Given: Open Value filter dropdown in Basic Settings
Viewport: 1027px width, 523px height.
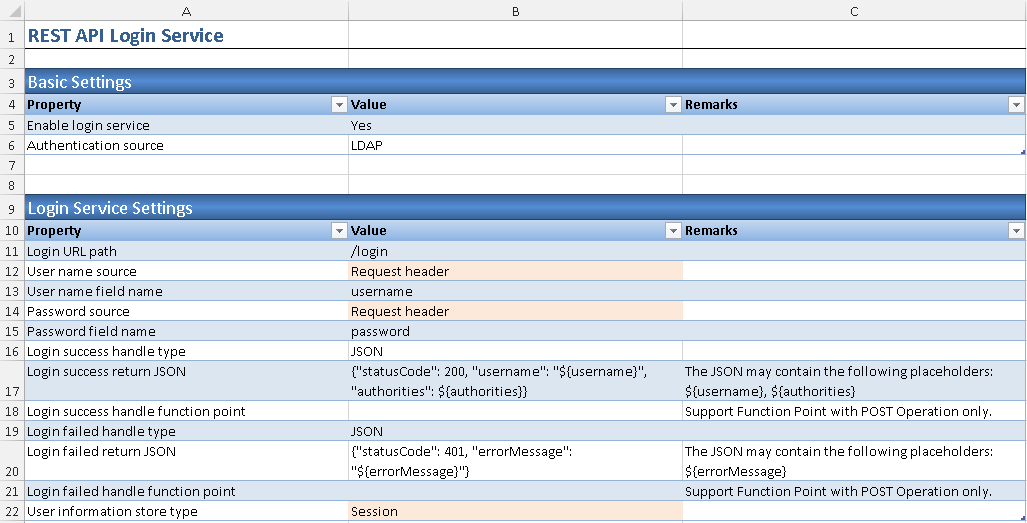Looking at the screenshot, I should point(672,105).
